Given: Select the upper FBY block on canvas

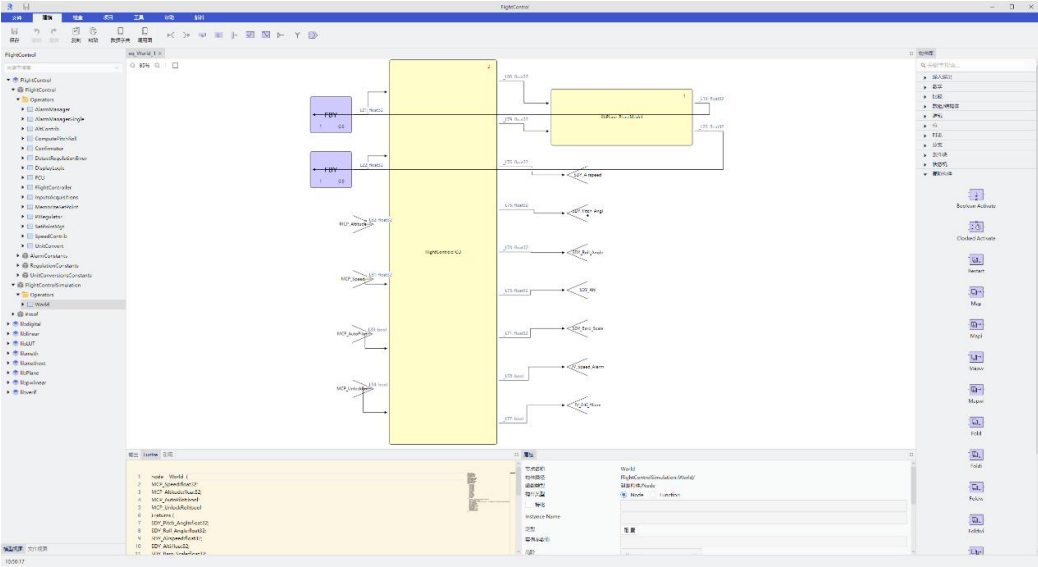Looking at the screenshot, I should tap(331, 114).
